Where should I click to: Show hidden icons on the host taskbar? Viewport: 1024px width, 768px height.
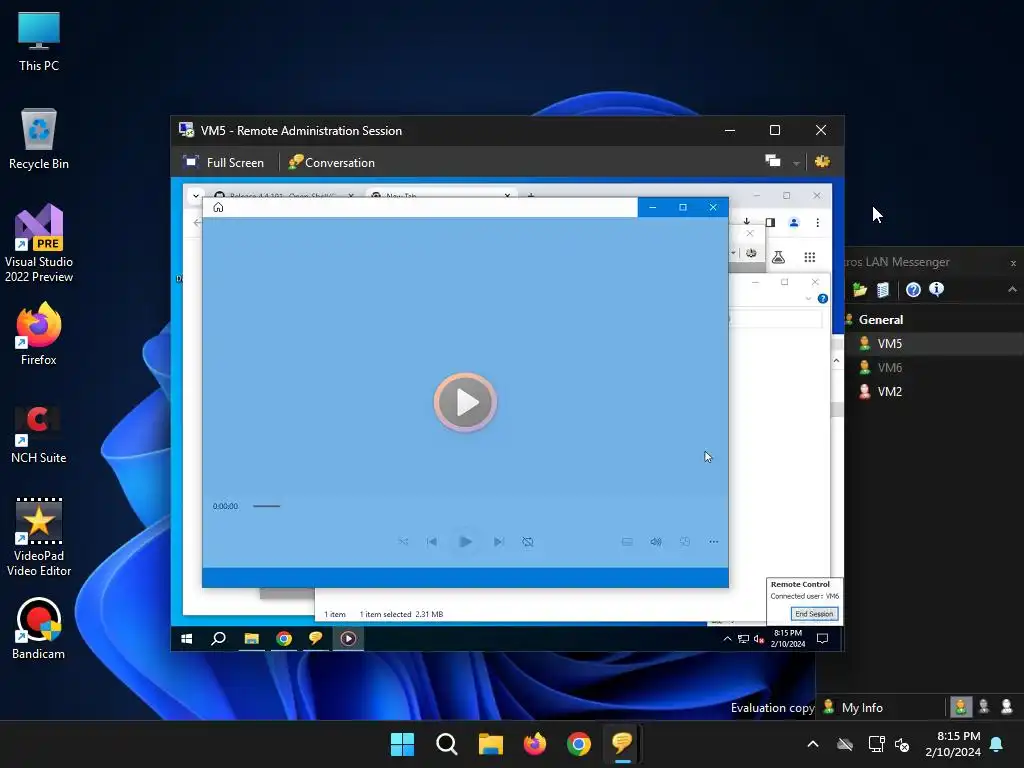(x=813, y=744)
